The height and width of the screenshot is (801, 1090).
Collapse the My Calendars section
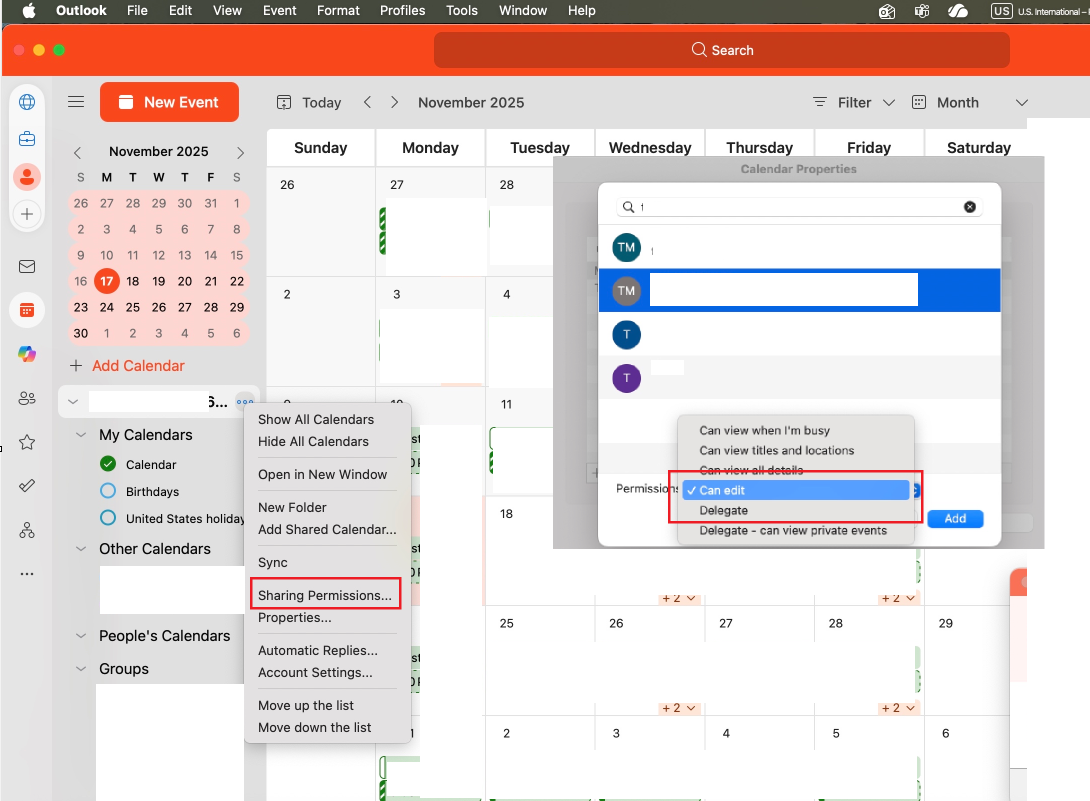[81, 435]
